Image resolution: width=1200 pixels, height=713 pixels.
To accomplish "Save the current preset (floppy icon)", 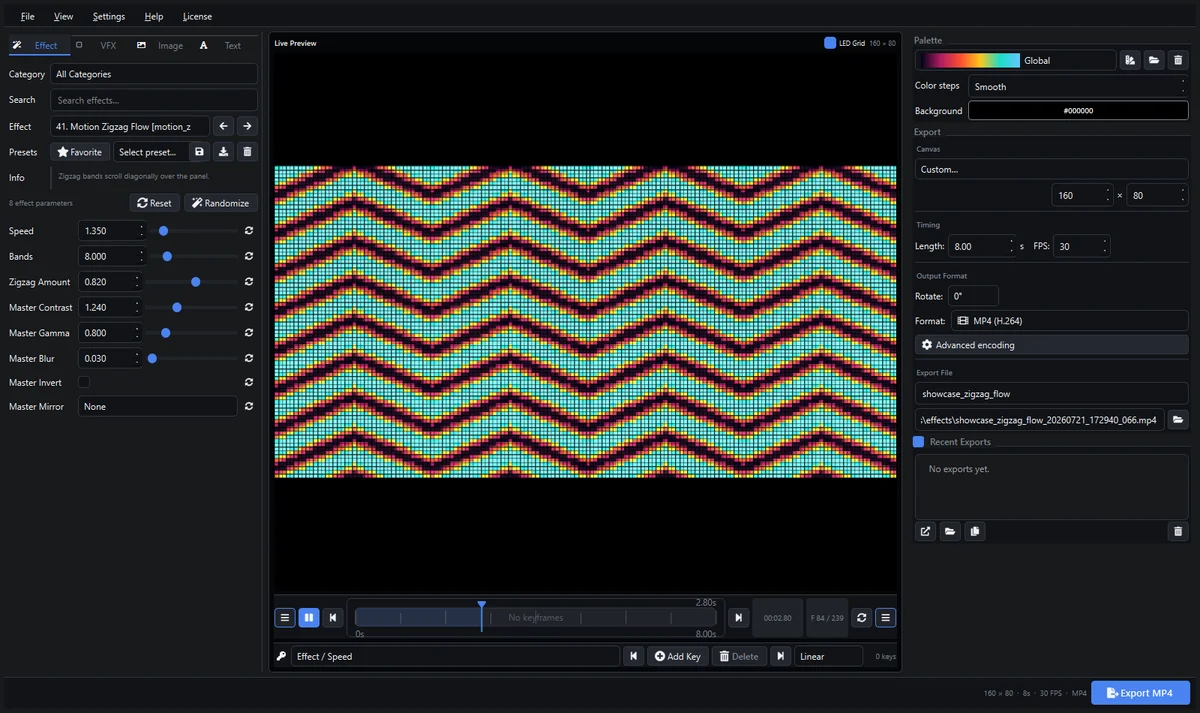I will click(x=200, y=152).
